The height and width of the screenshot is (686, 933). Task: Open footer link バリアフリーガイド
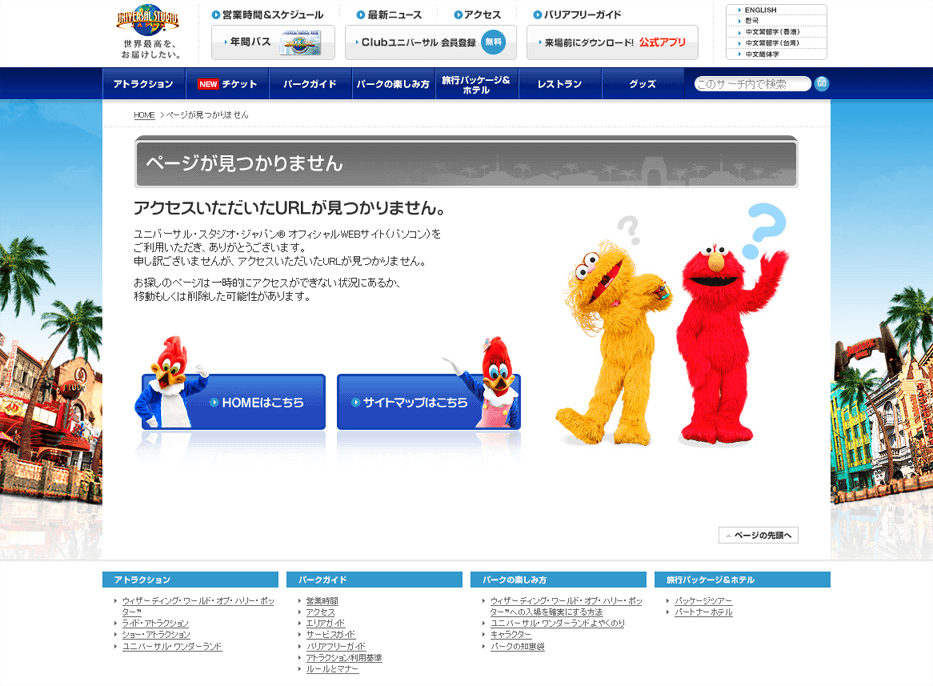coord(336,646)
